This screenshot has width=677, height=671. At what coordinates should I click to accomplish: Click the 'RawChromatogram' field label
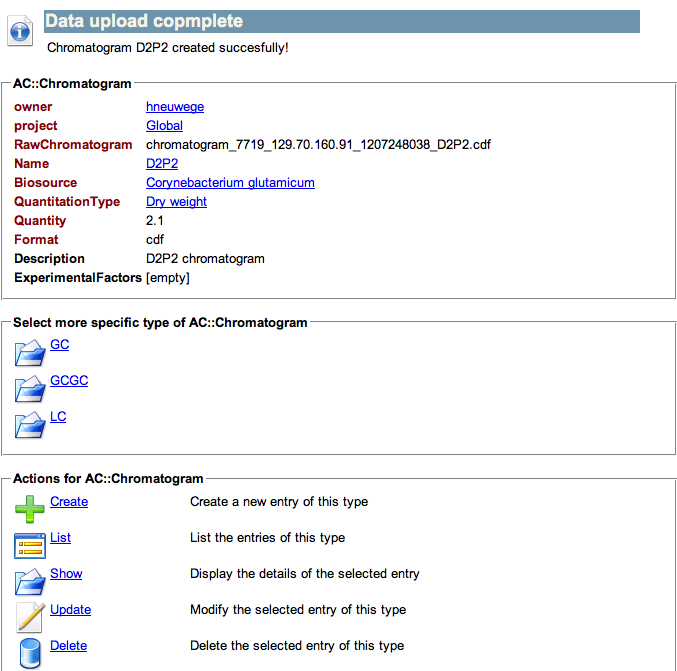pos(73,145)
